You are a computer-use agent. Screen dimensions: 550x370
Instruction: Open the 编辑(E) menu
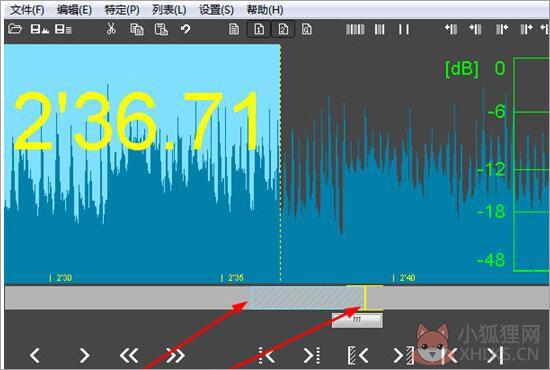click(74, 10)
